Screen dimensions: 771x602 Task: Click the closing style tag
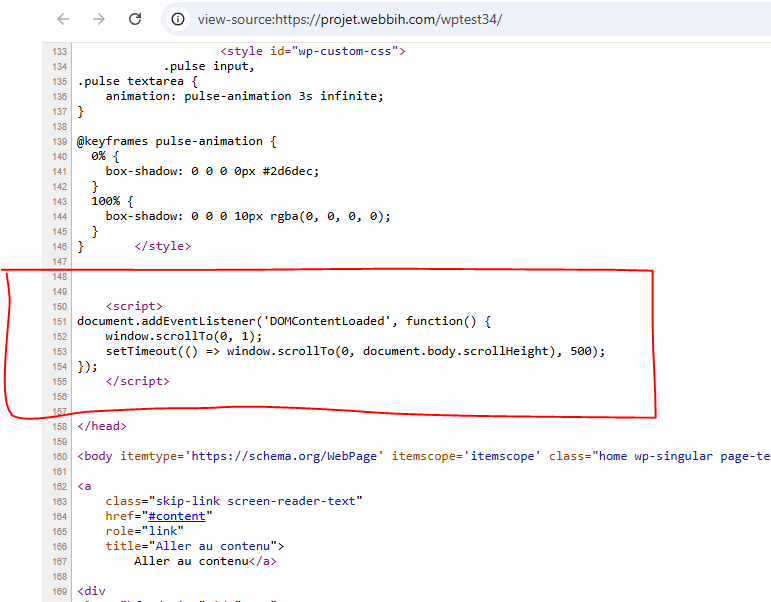tap(162, 246)
